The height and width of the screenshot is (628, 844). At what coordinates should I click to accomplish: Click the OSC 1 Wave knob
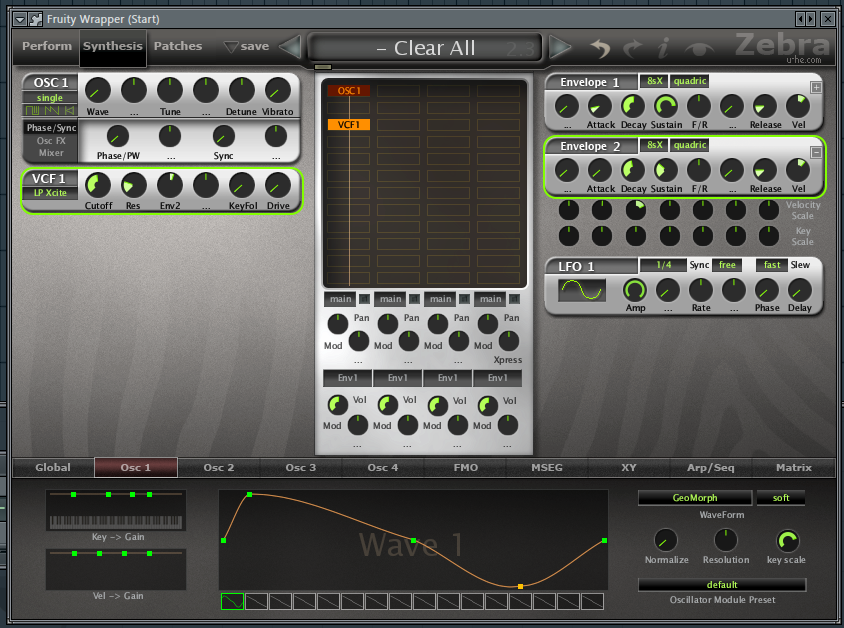click(98, 90)
